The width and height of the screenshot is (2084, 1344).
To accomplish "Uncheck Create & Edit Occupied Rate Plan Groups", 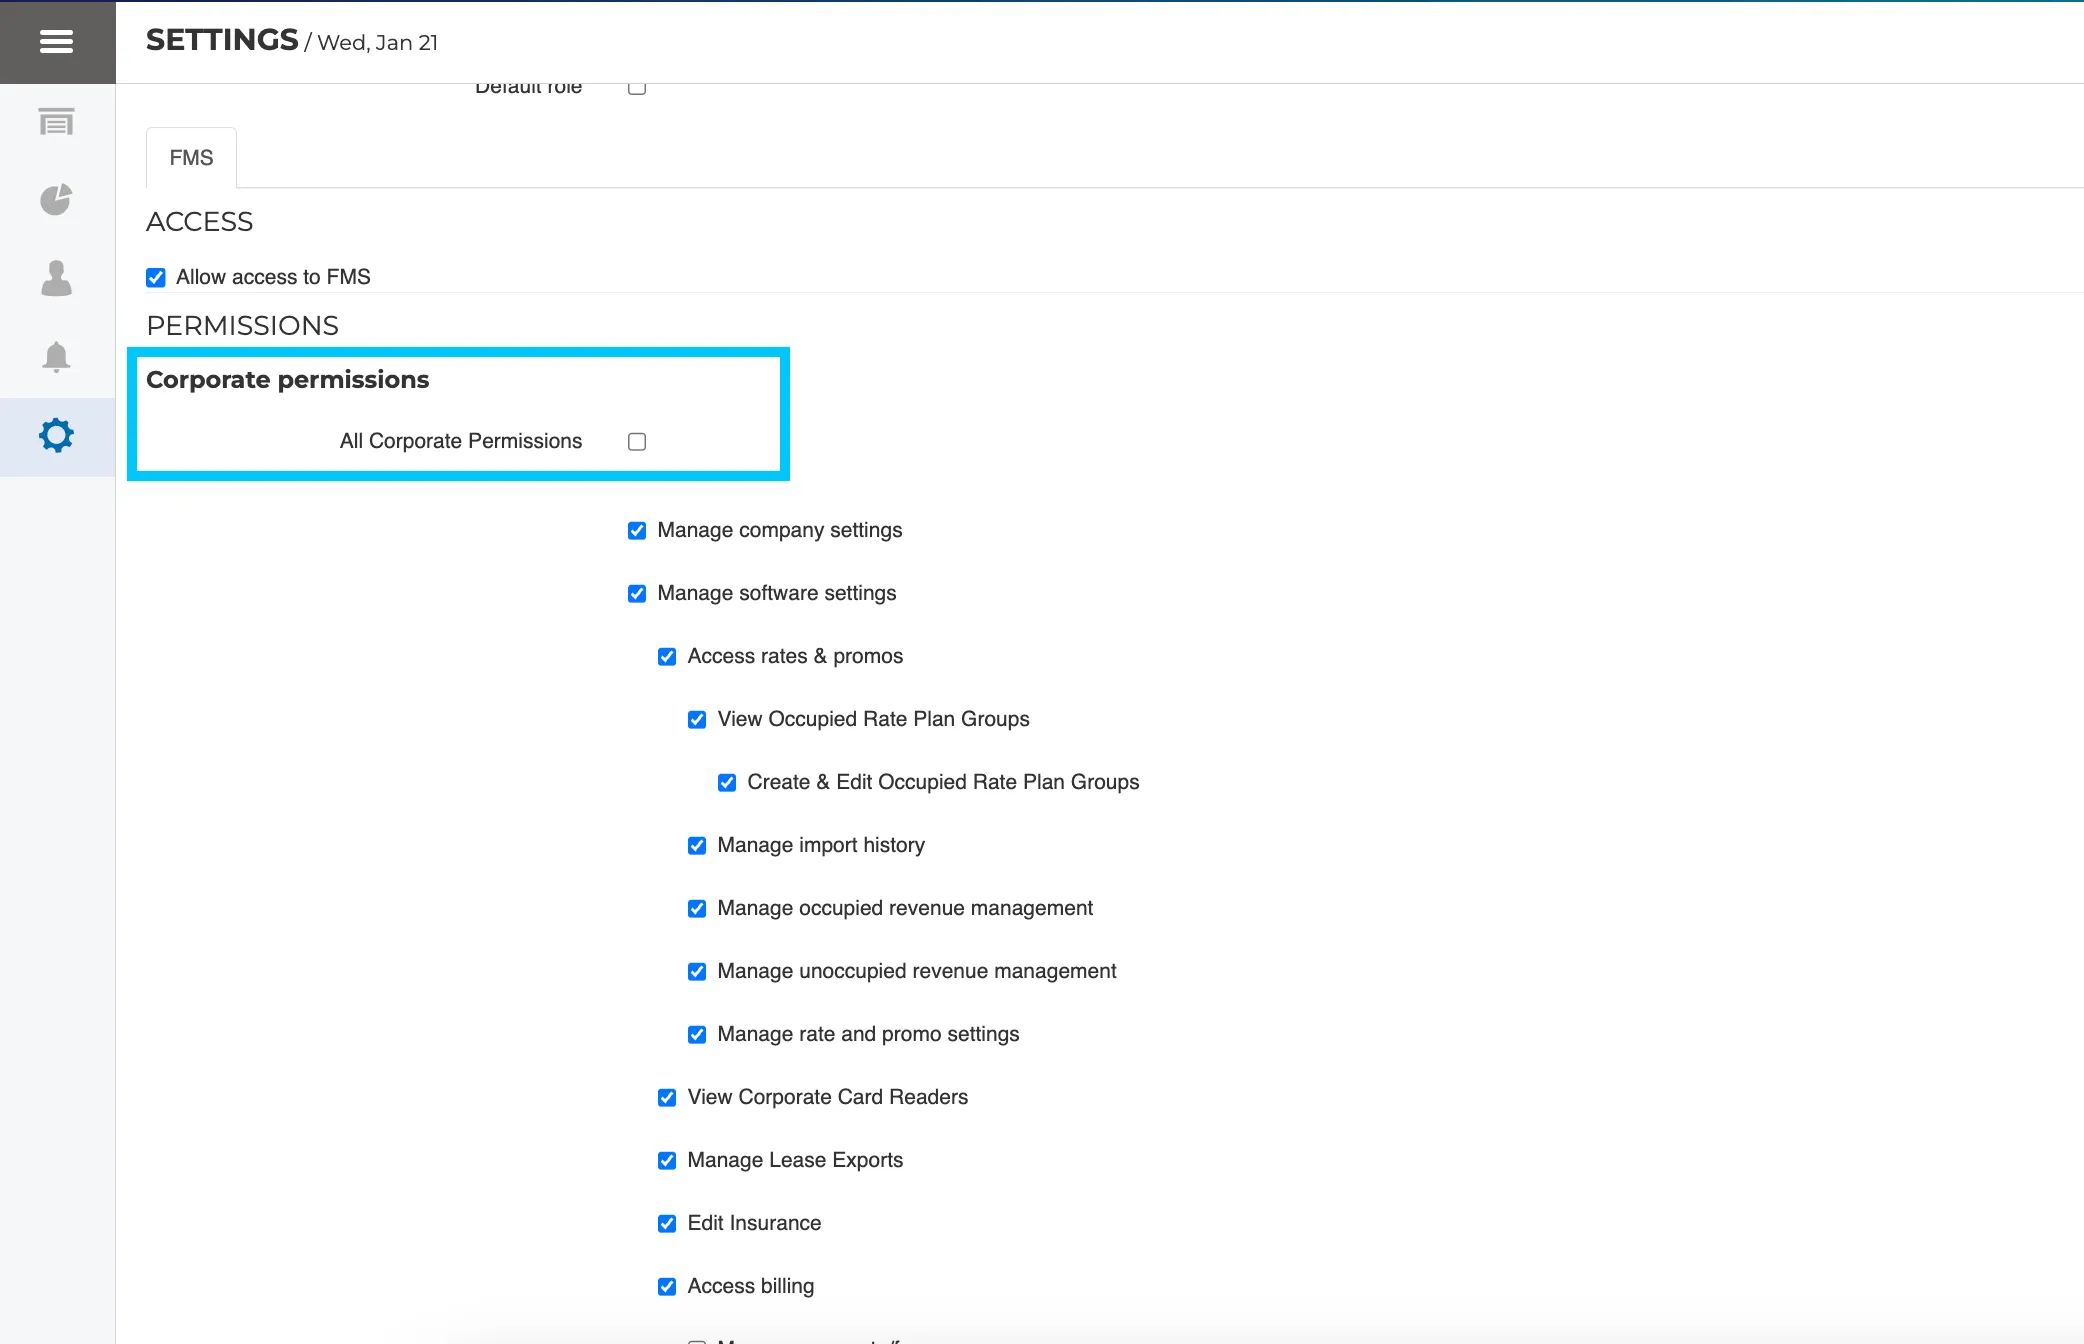I will [x=727, y=783].
